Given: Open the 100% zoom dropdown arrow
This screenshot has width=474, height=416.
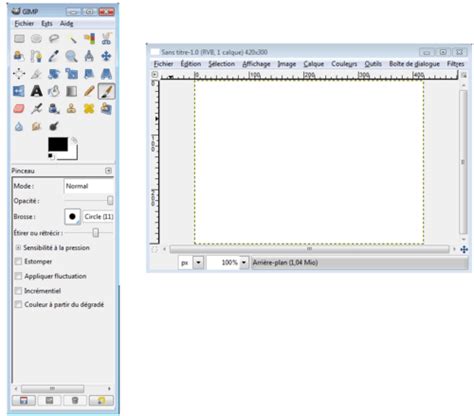Looking at the screenshot, I should 244,263.
